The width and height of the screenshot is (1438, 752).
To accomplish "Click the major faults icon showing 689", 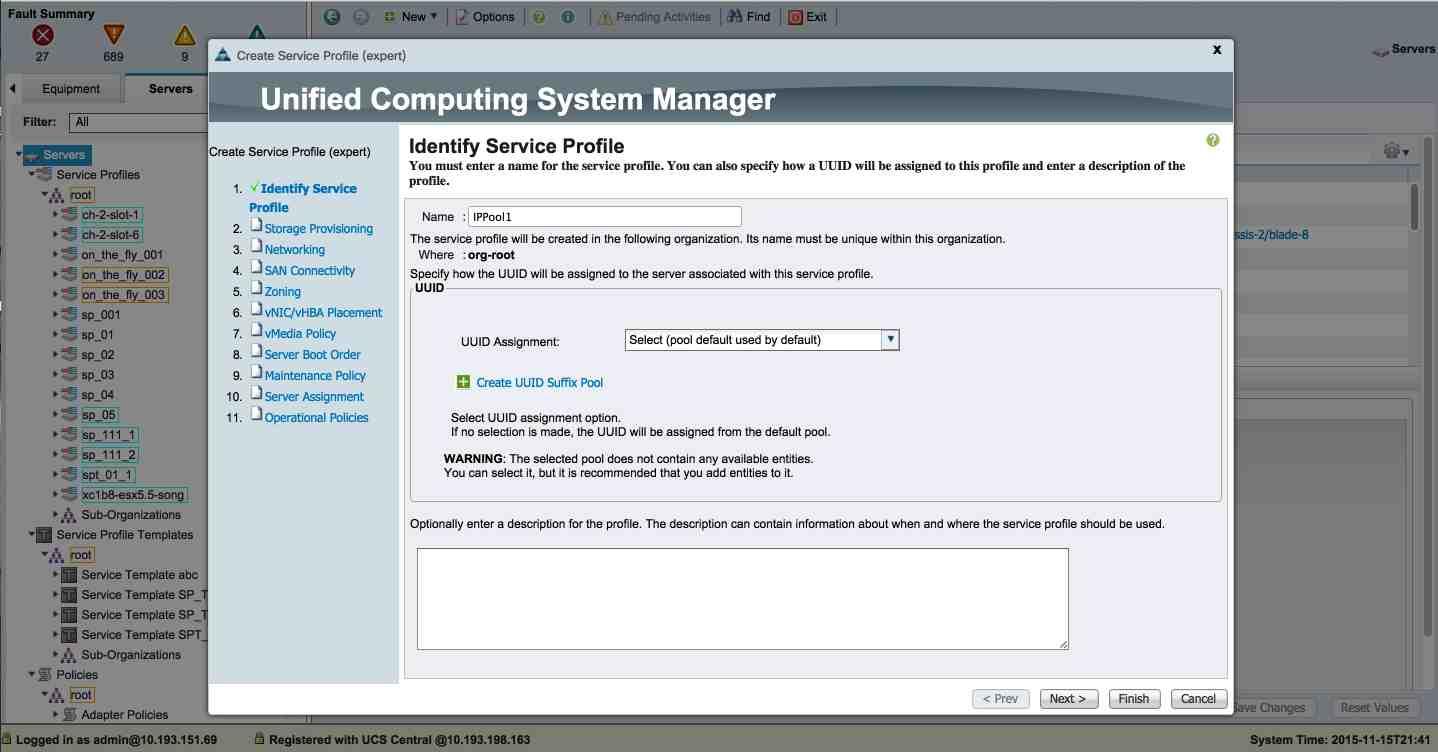I will pyautogui.click(x=113, y=36).
